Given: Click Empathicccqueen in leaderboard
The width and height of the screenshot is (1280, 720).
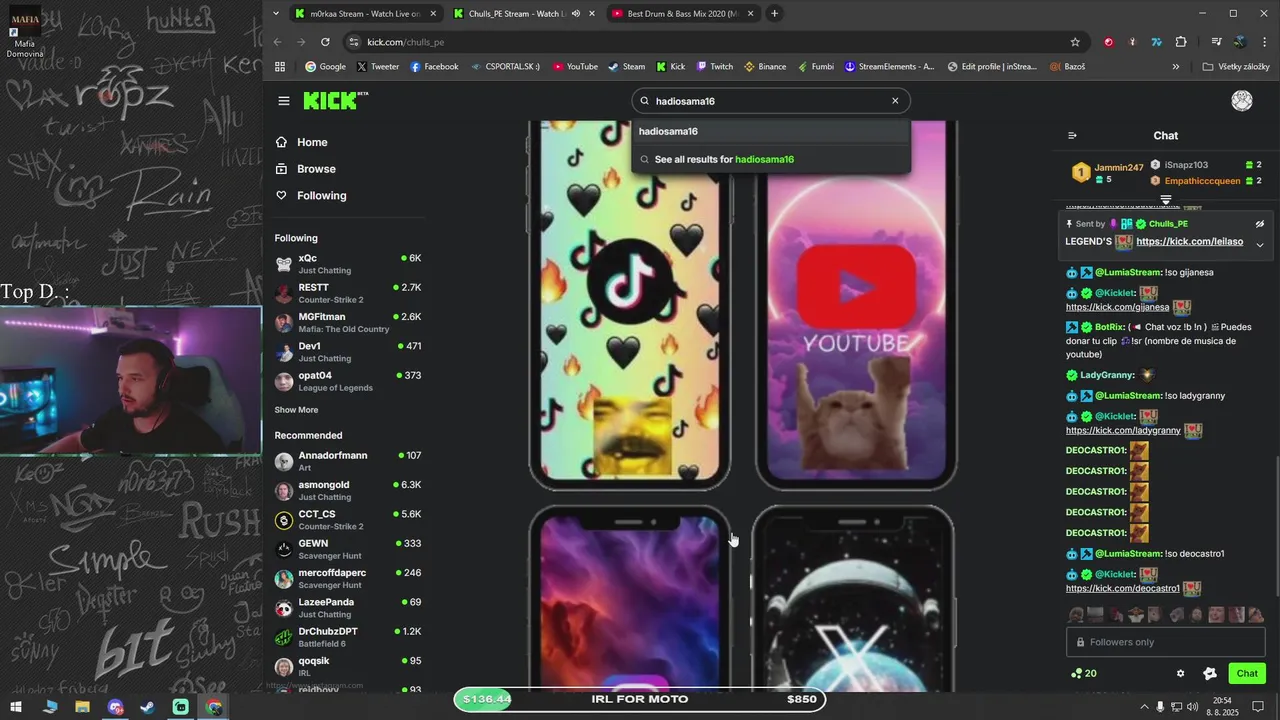Looking at the screenshot, I should point(1202,181).
